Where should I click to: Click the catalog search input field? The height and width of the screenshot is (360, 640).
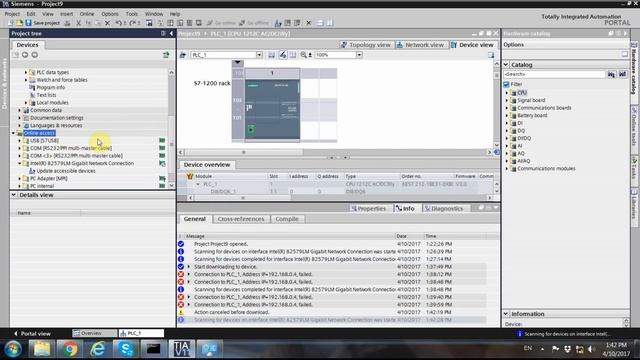point(554,74)
